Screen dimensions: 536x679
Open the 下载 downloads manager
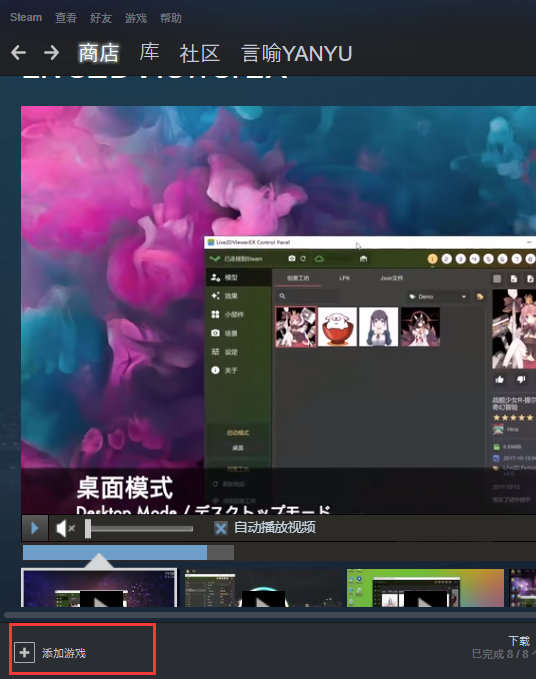pyautogui.click(x=519, y=641)
